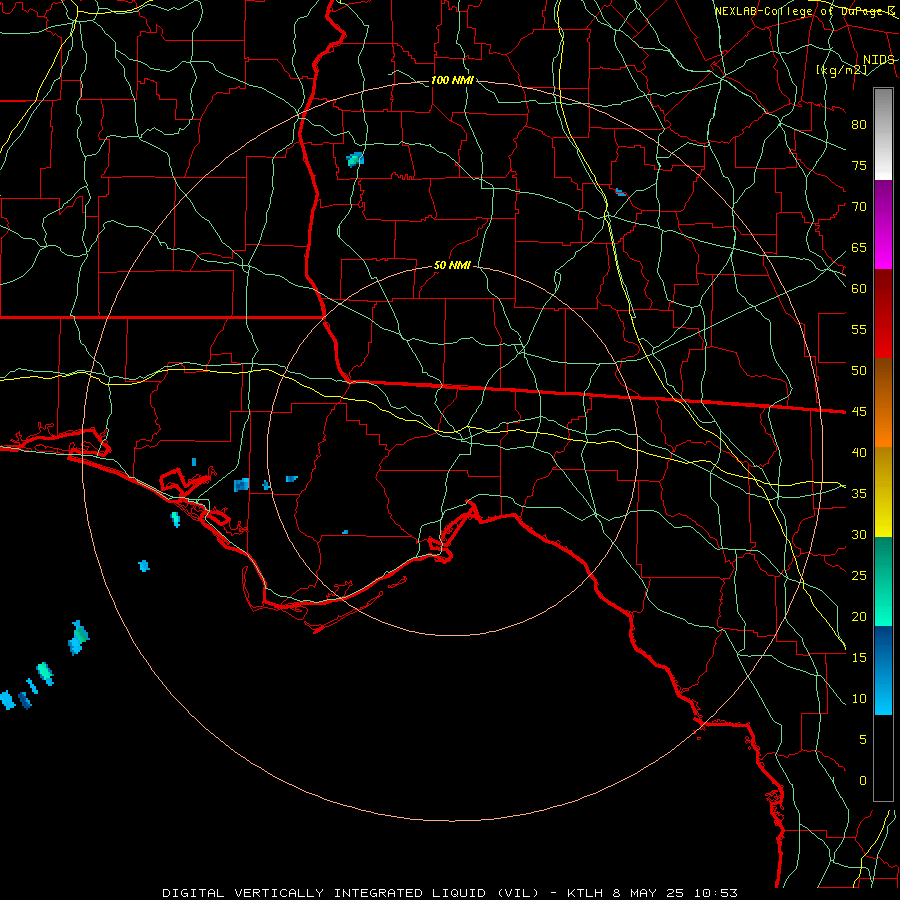Image resolution: width=900 pixels, height=900 pixels.
Task: Click the [kg/m2] units label
Action: pos(841,70)
